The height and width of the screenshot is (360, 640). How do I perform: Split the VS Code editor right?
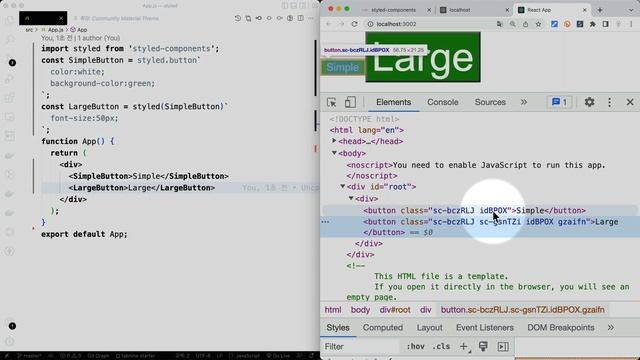tap(300, 18)
